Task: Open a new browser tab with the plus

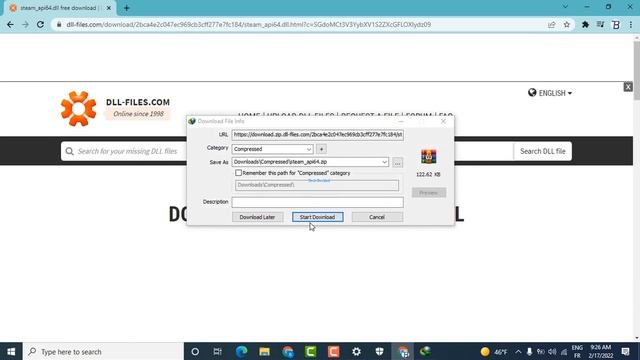Action: pos(127,8)
